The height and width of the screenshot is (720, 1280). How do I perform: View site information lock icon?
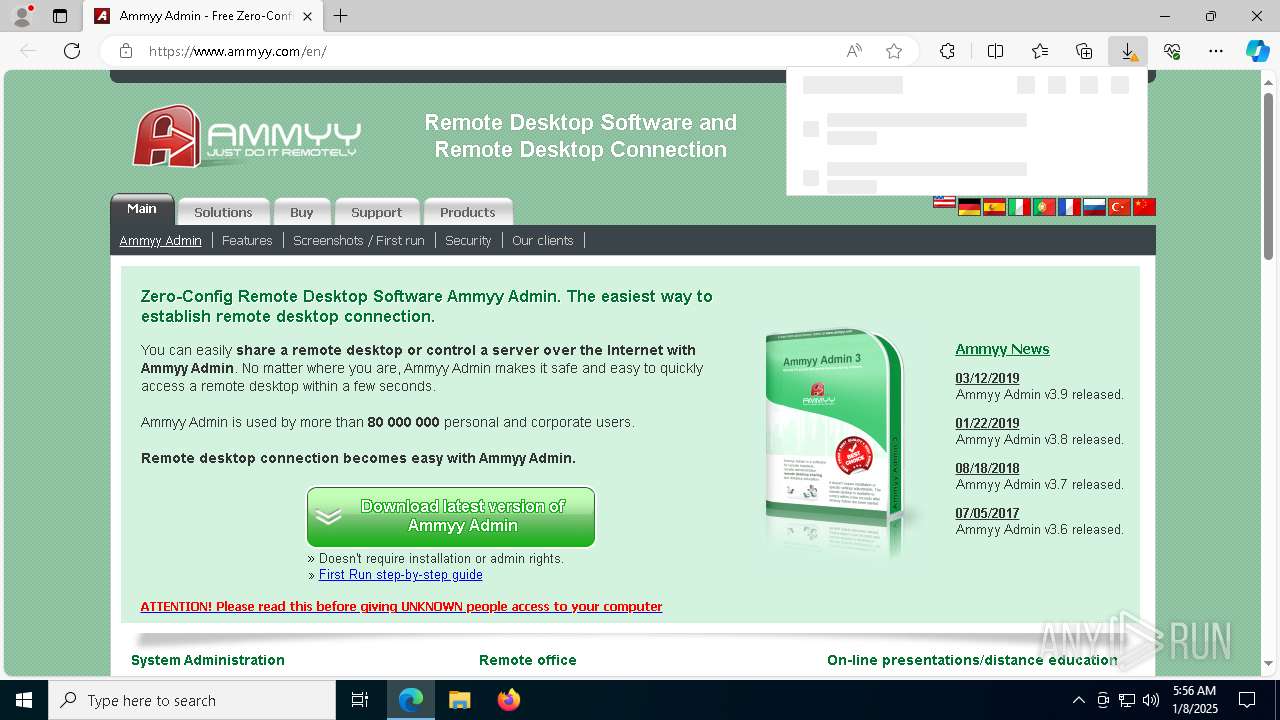click(x=125, y=51)
